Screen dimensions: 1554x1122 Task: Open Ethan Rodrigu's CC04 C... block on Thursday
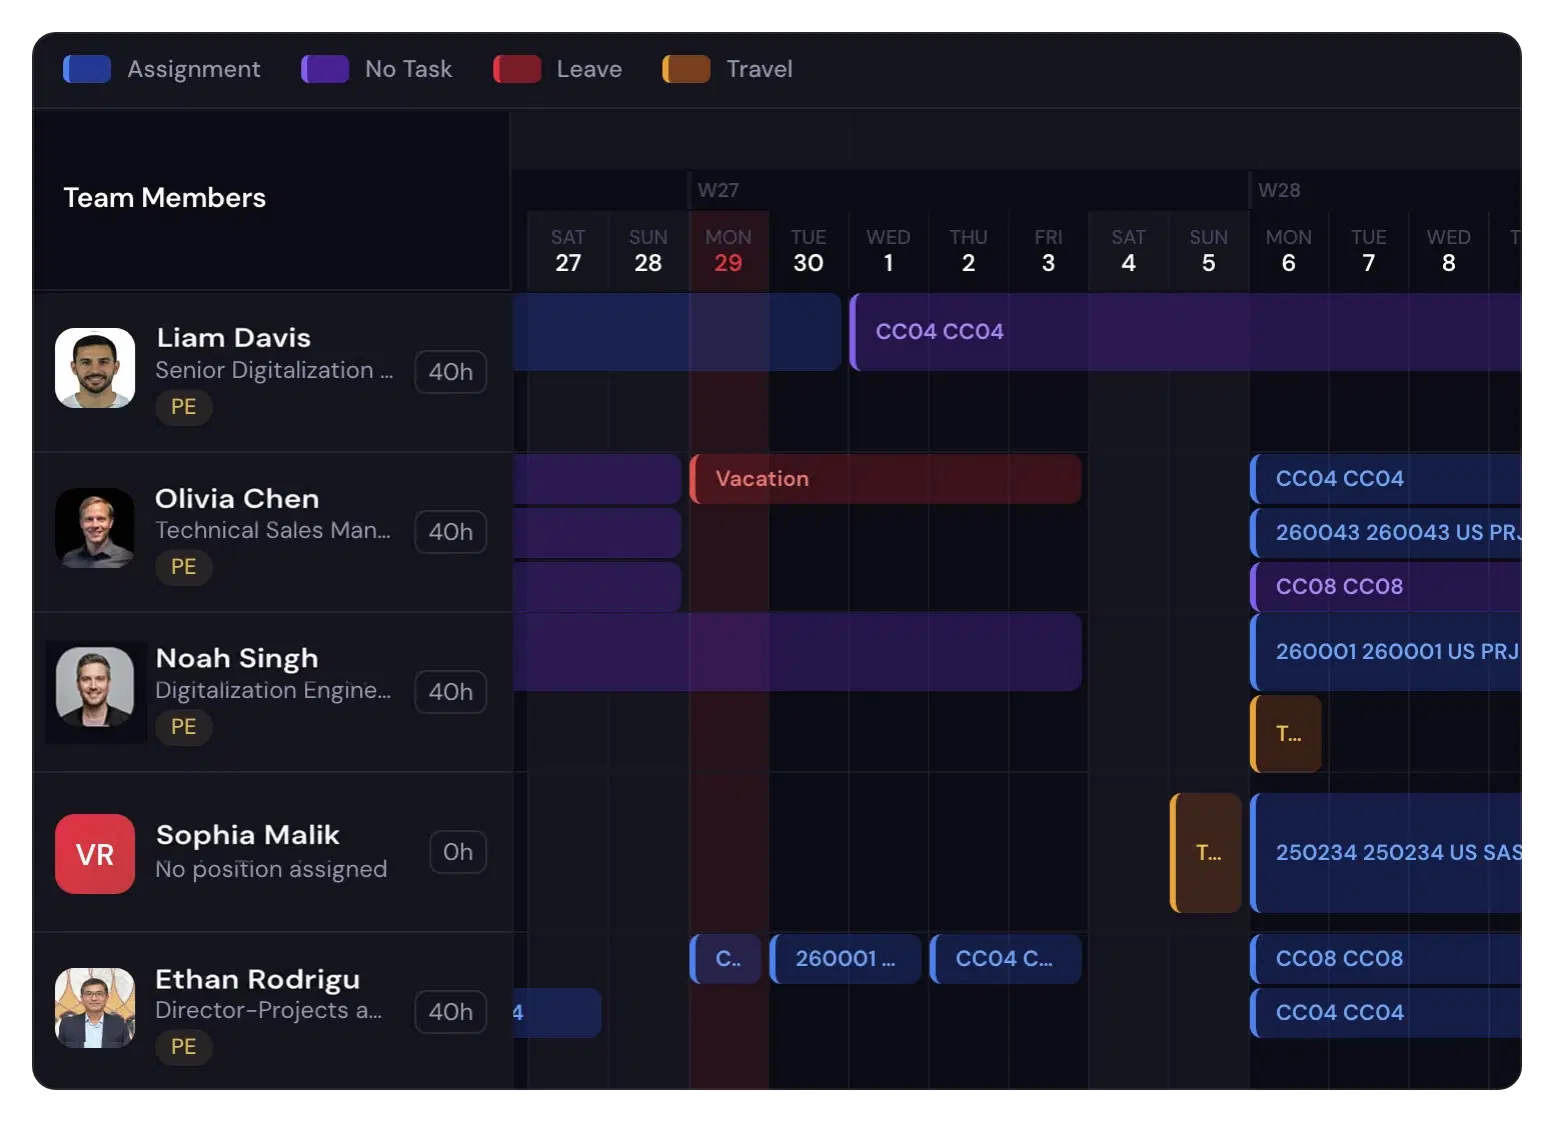[1005, 959]
